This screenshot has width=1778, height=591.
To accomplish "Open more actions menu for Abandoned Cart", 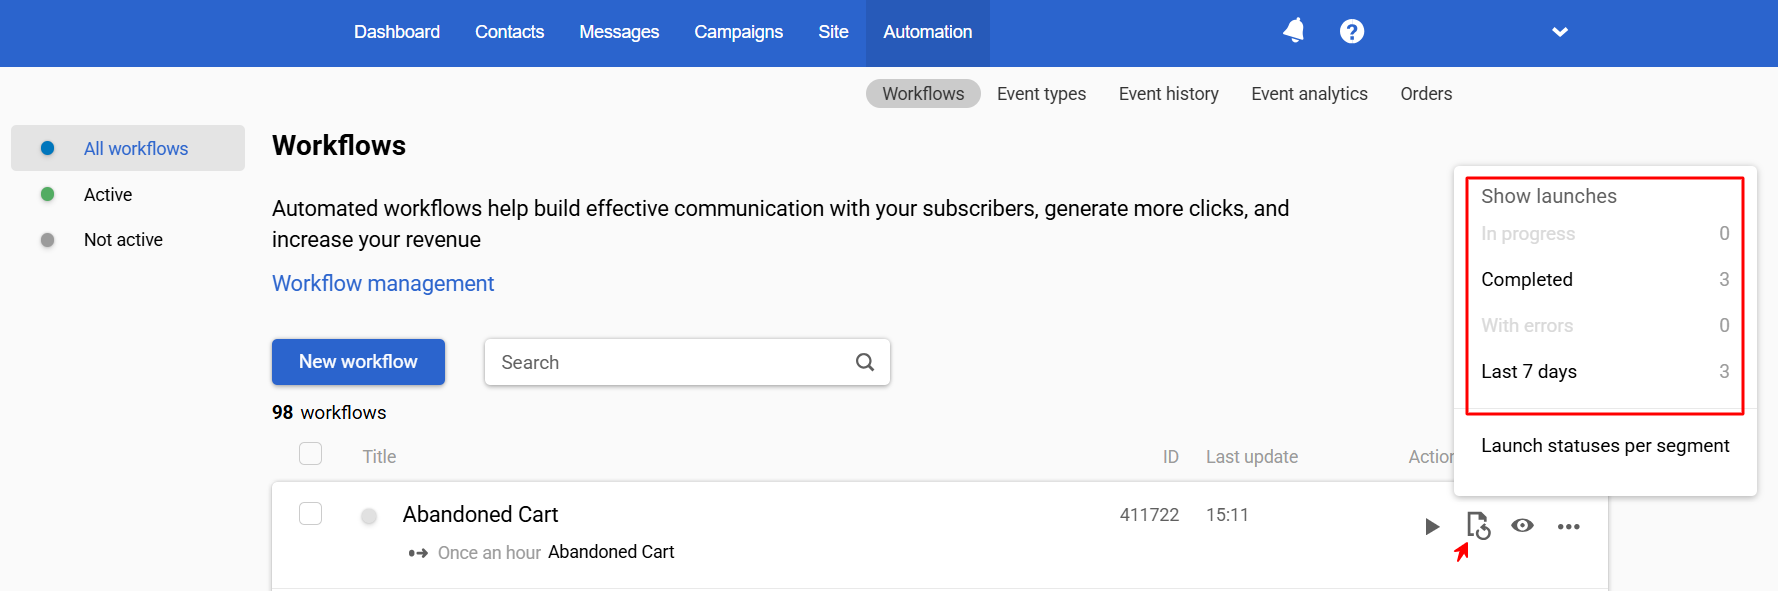I will point(1568,527).
